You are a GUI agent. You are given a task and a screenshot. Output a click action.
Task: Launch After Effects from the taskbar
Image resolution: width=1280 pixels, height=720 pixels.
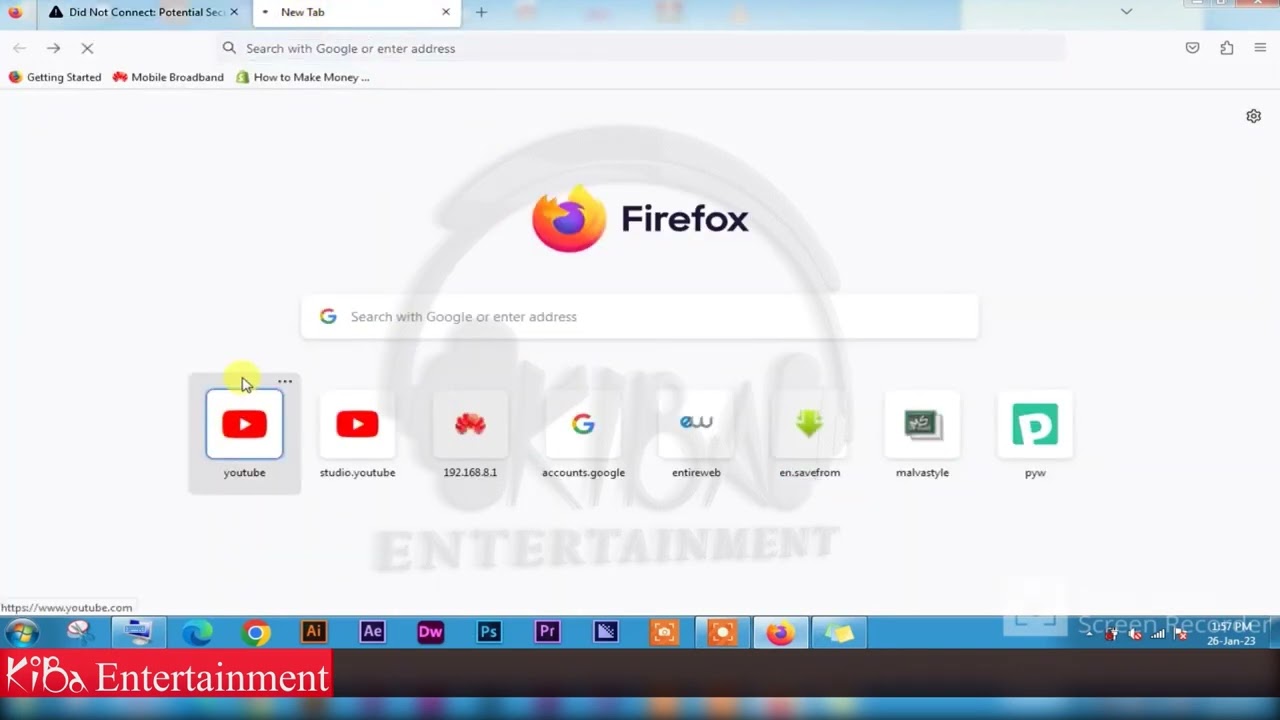coord(372,632)
